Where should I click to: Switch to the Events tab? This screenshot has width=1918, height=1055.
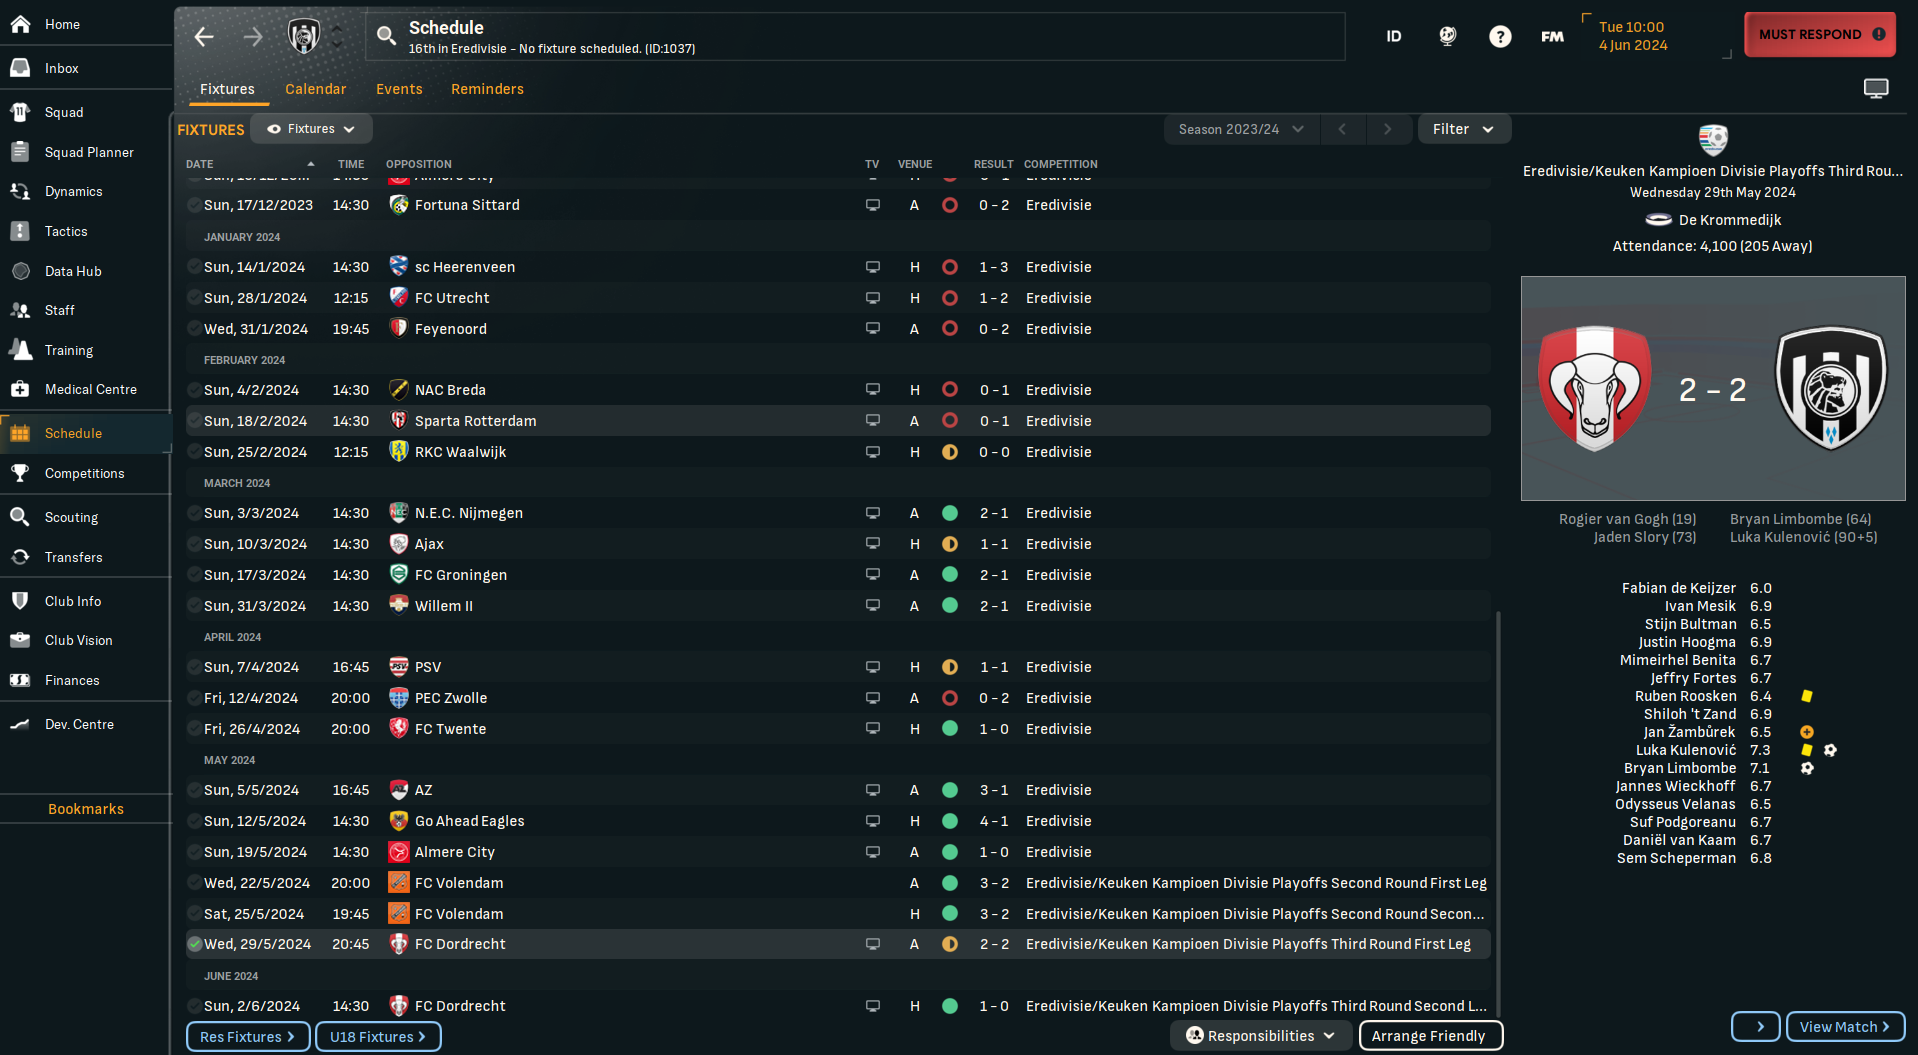click(399, 89)
